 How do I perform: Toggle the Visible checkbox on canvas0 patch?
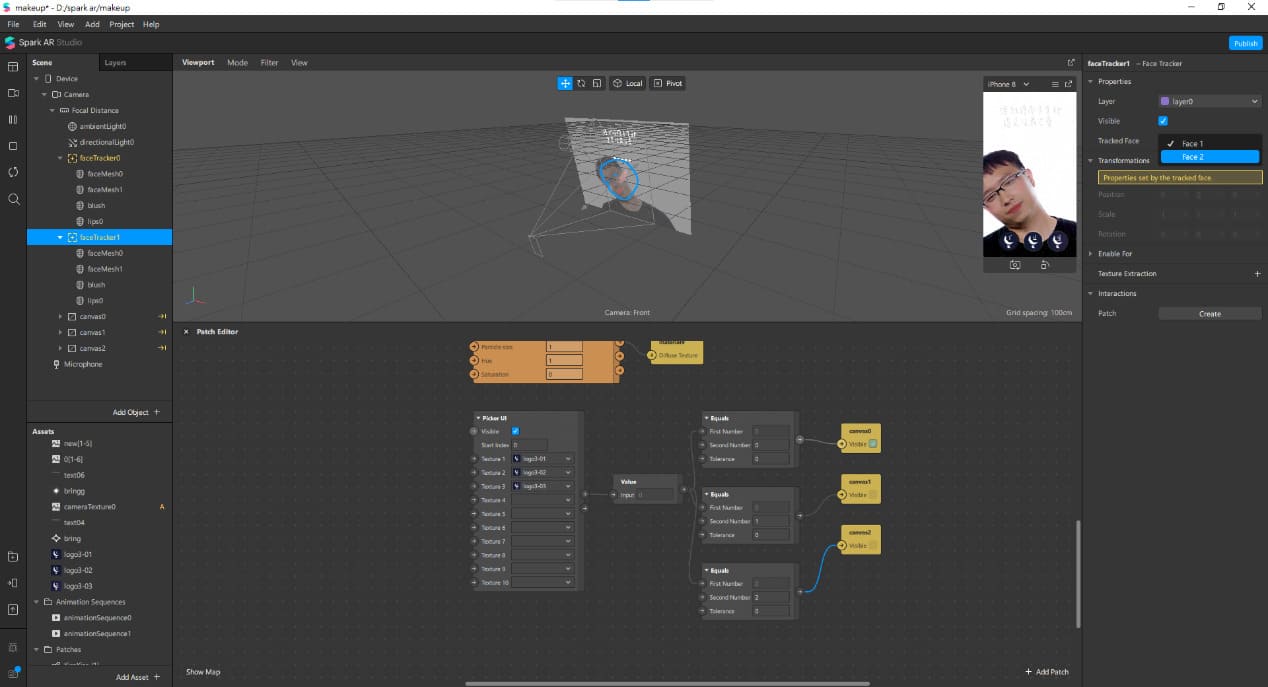(872, 444)
